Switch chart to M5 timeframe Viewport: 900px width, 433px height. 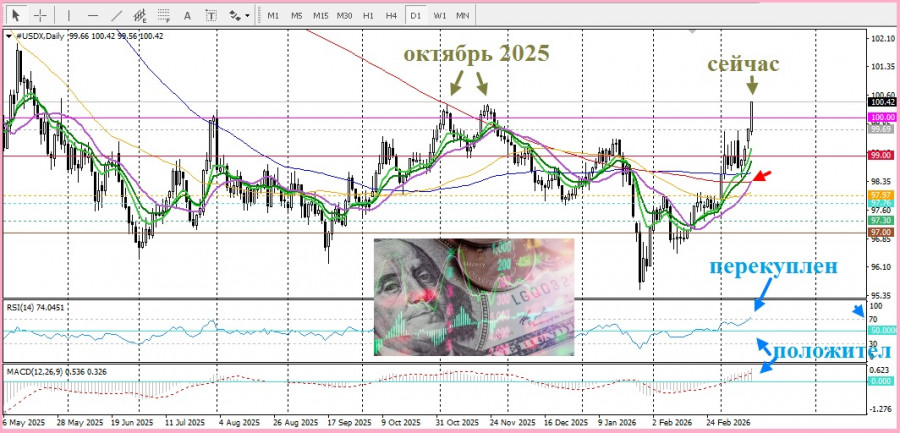[296, 16]
